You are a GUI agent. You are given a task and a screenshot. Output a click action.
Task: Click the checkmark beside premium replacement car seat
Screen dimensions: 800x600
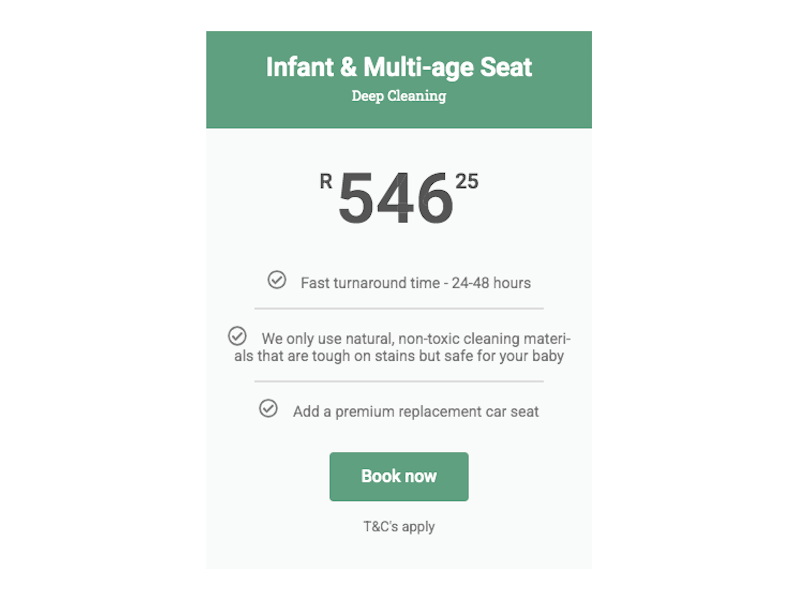pyautogui.click(x=268, y=408)
